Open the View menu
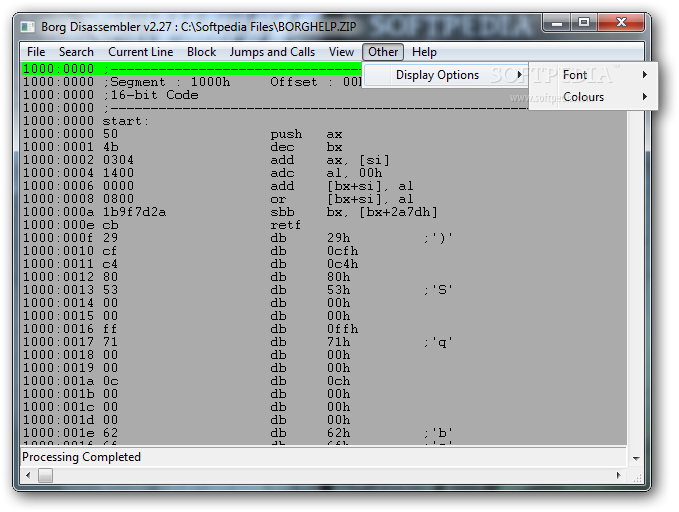679x512 pixels. [x=341, y=52]
